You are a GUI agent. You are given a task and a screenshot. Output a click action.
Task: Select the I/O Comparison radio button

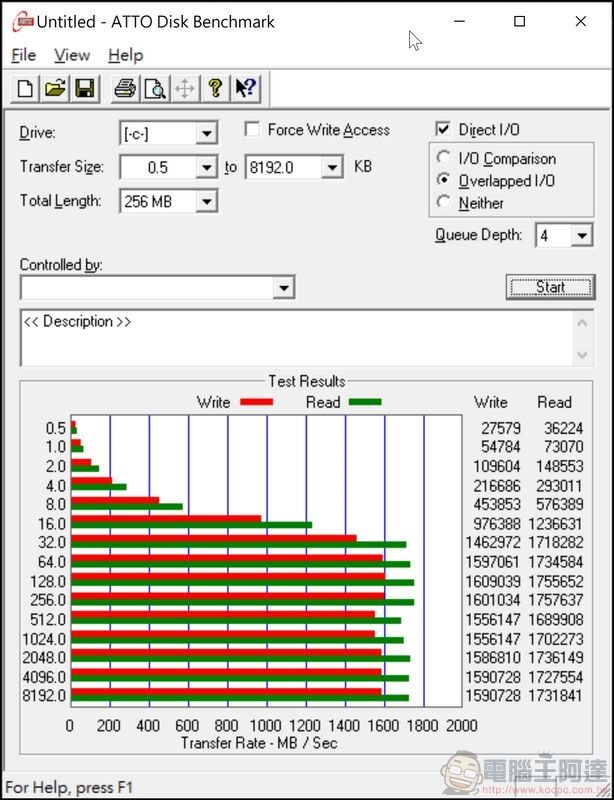point(444,158)
